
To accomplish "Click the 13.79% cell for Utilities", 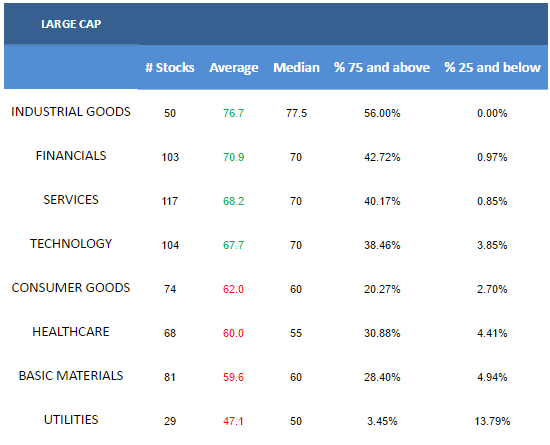I will [492, 421].
